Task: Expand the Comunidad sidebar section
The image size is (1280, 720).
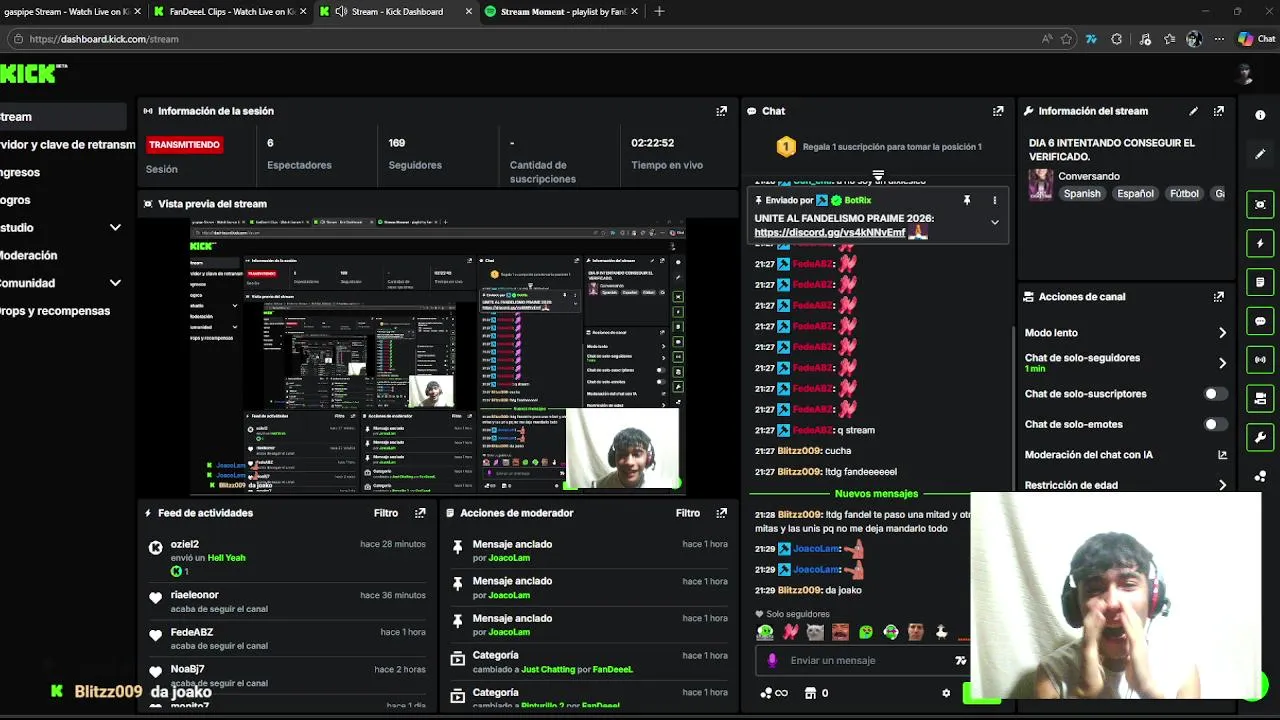Action: 115,283
